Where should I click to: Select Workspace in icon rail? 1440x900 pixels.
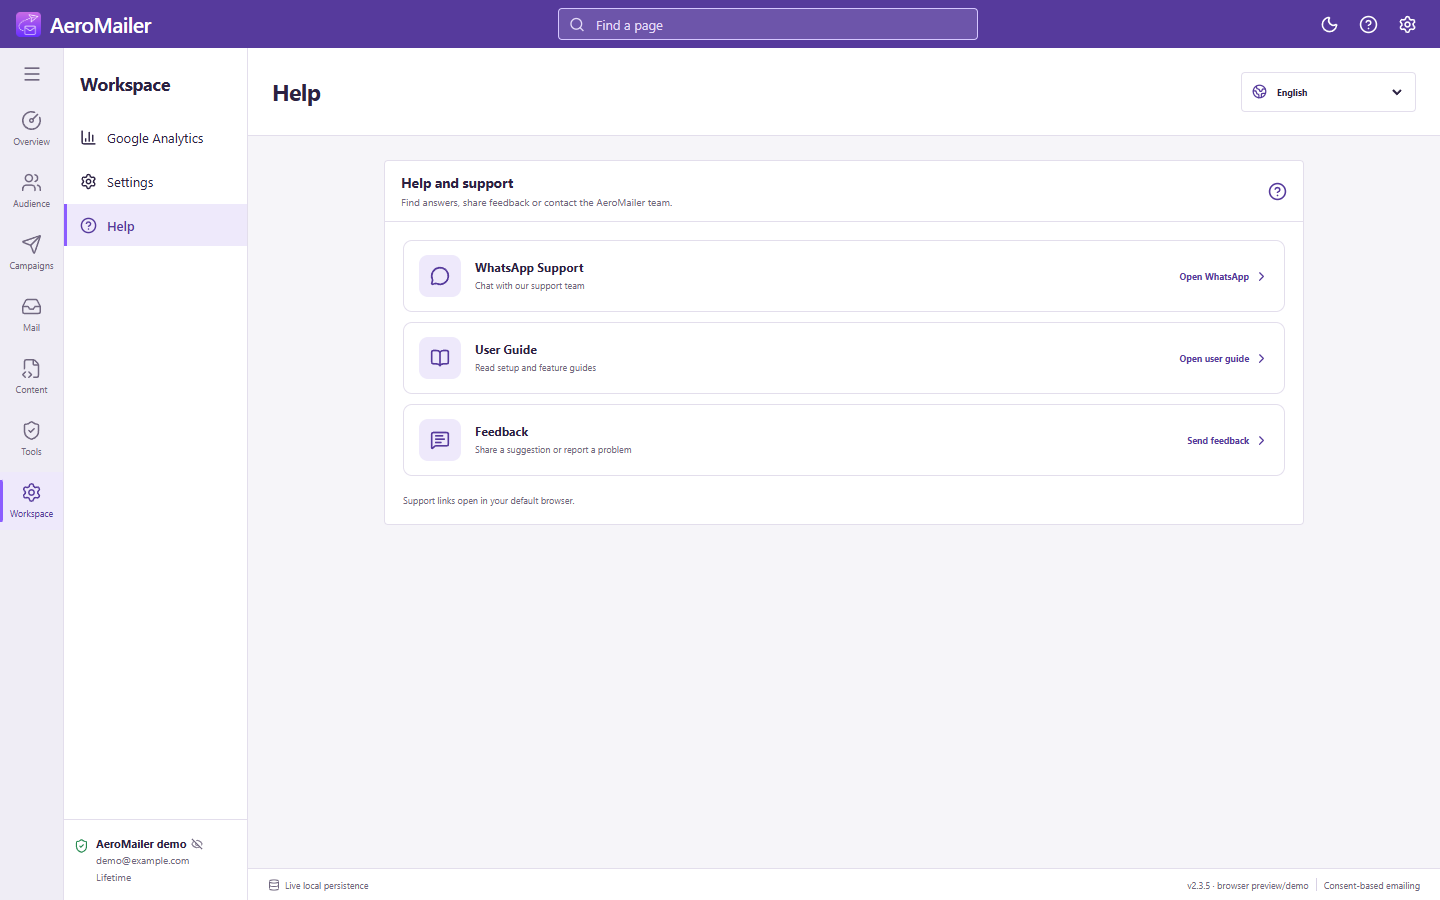pyautogui.click(x=32, y=501)
